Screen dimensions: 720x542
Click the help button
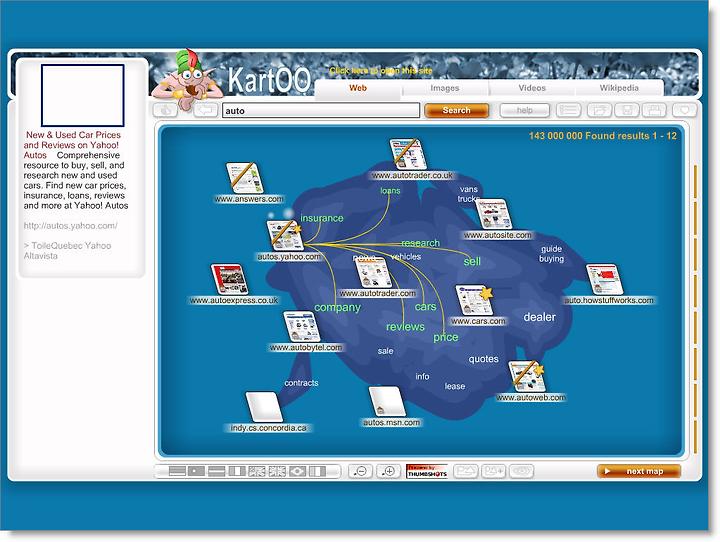pyautogui.click(x=524, y=110)
